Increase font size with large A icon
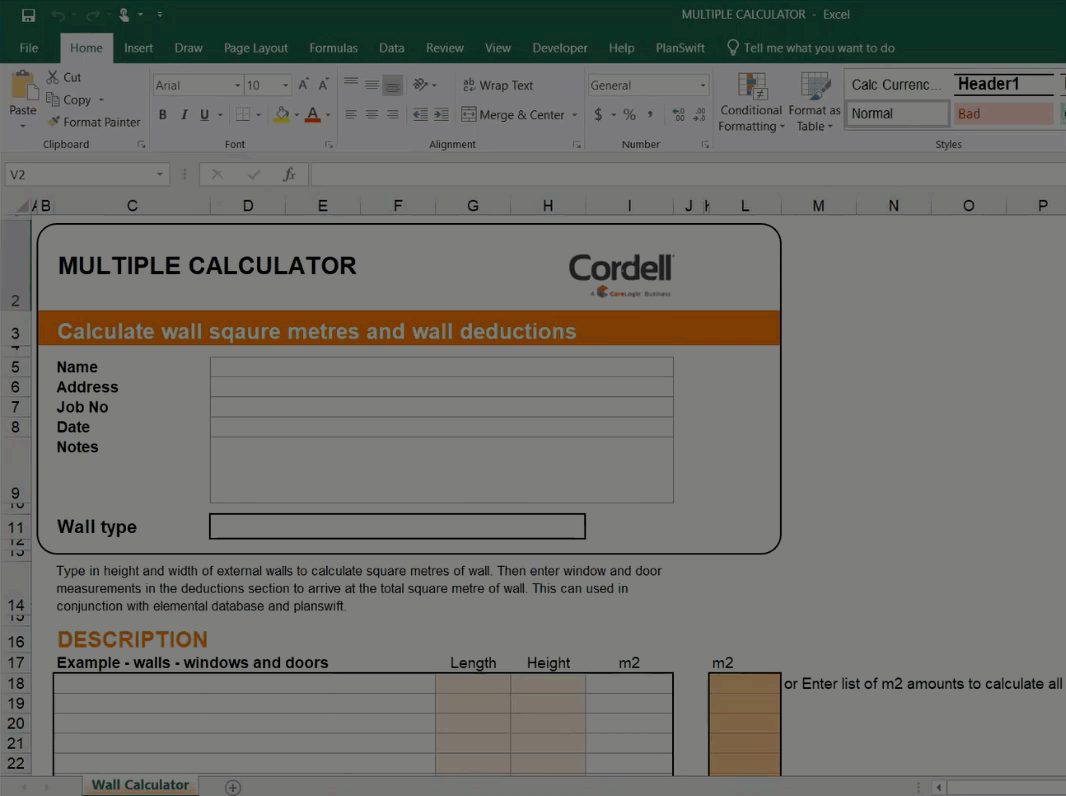The height and width of the screenshot is (796, 1066). (303, 84)
